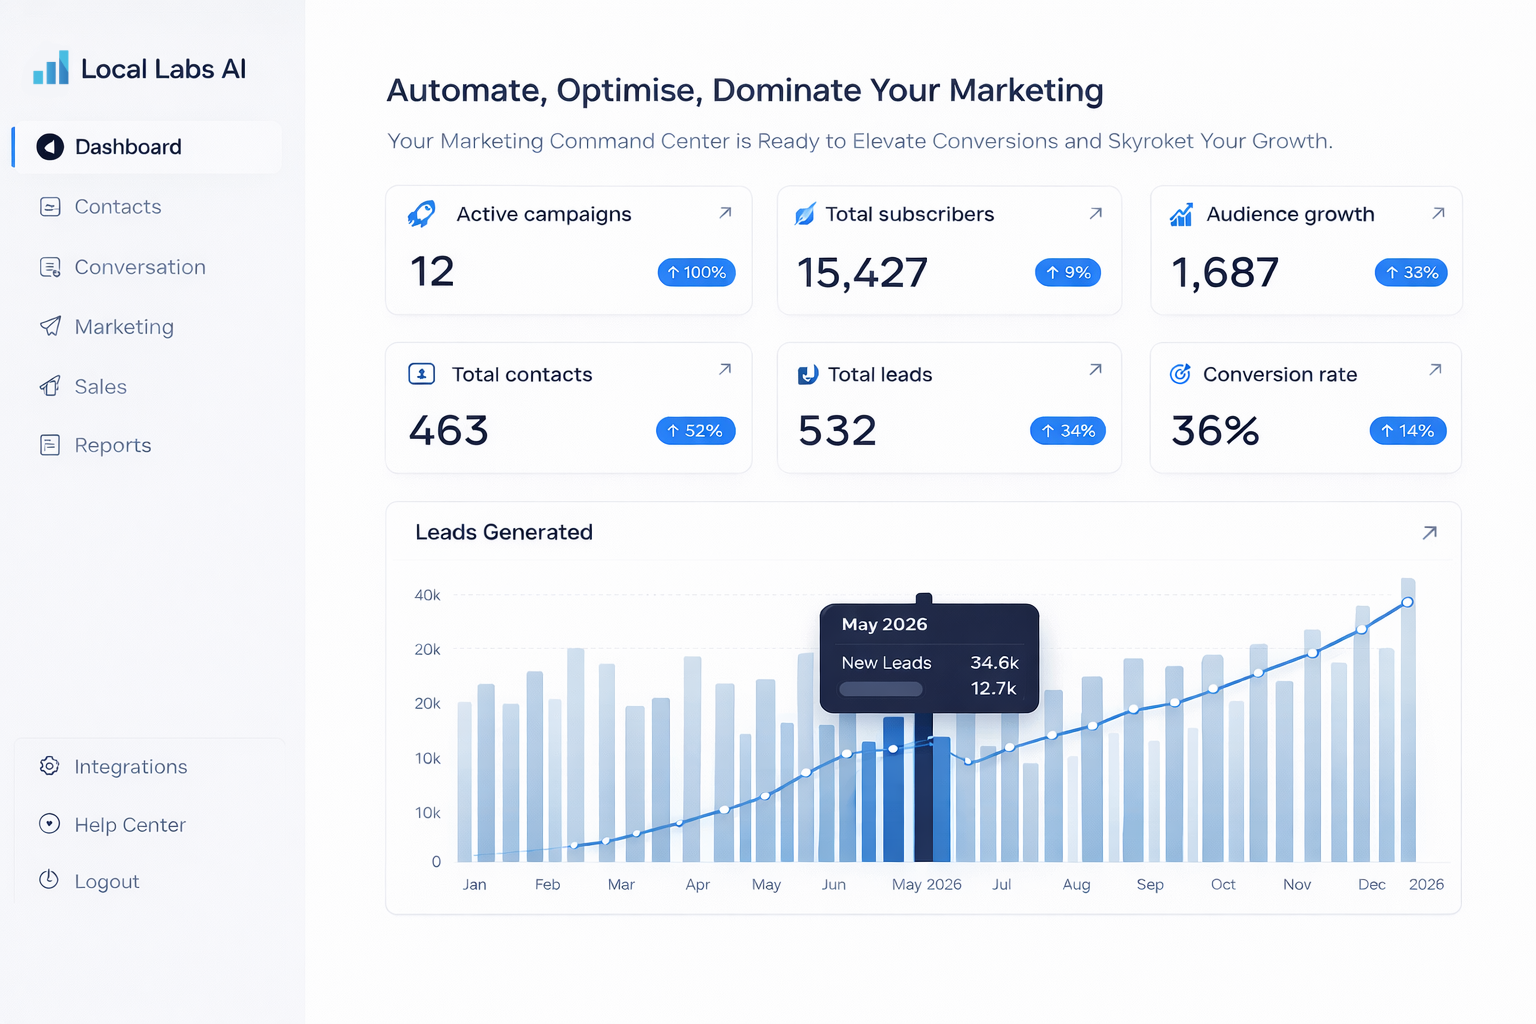Click the rocket icon on Active campaigns
The width and height of the screenshot is (1536, 1024).
click(x=422, y=214)
